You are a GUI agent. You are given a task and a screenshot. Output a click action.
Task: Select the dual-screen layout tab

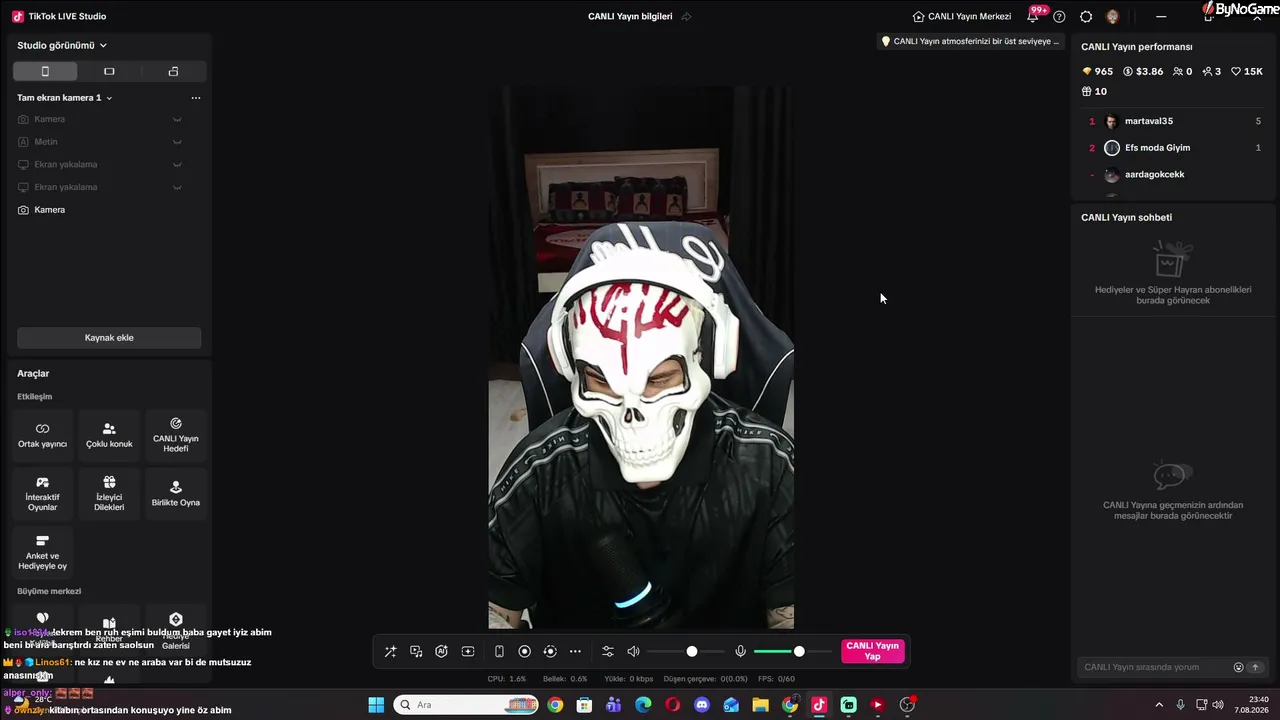point(173,71)
